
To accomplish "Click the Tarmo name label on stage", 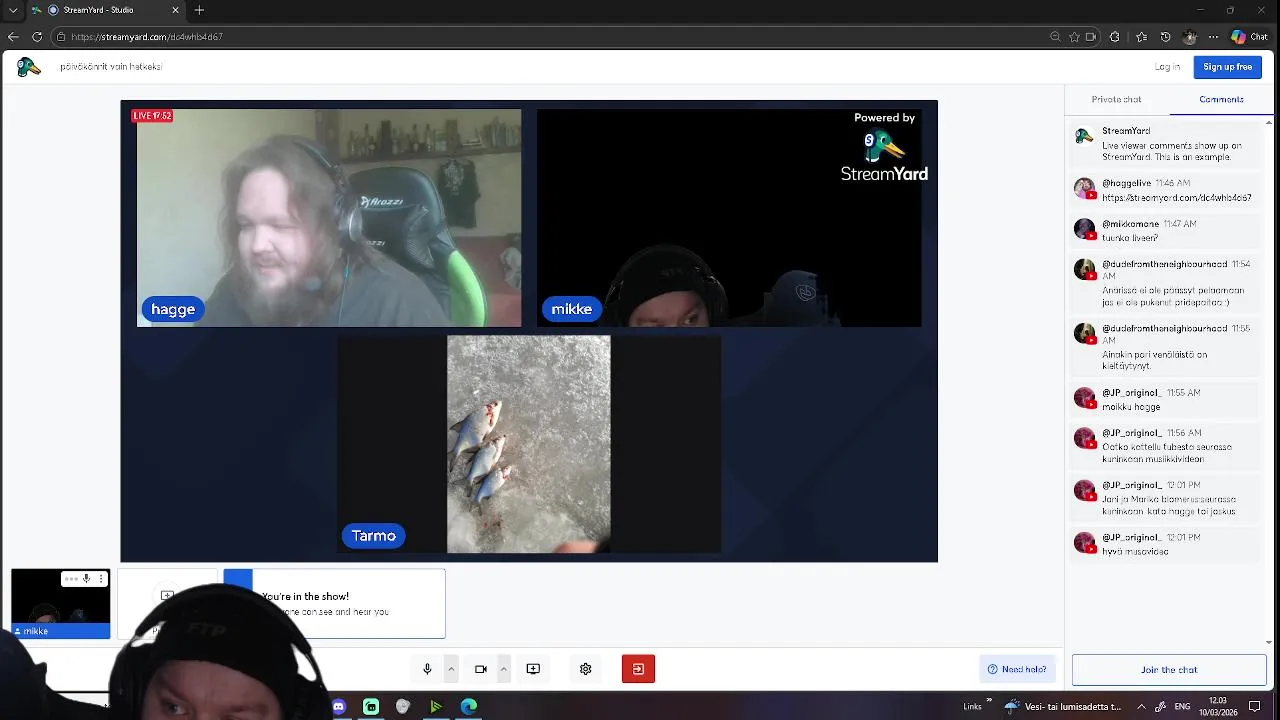I will click(373, 536).
